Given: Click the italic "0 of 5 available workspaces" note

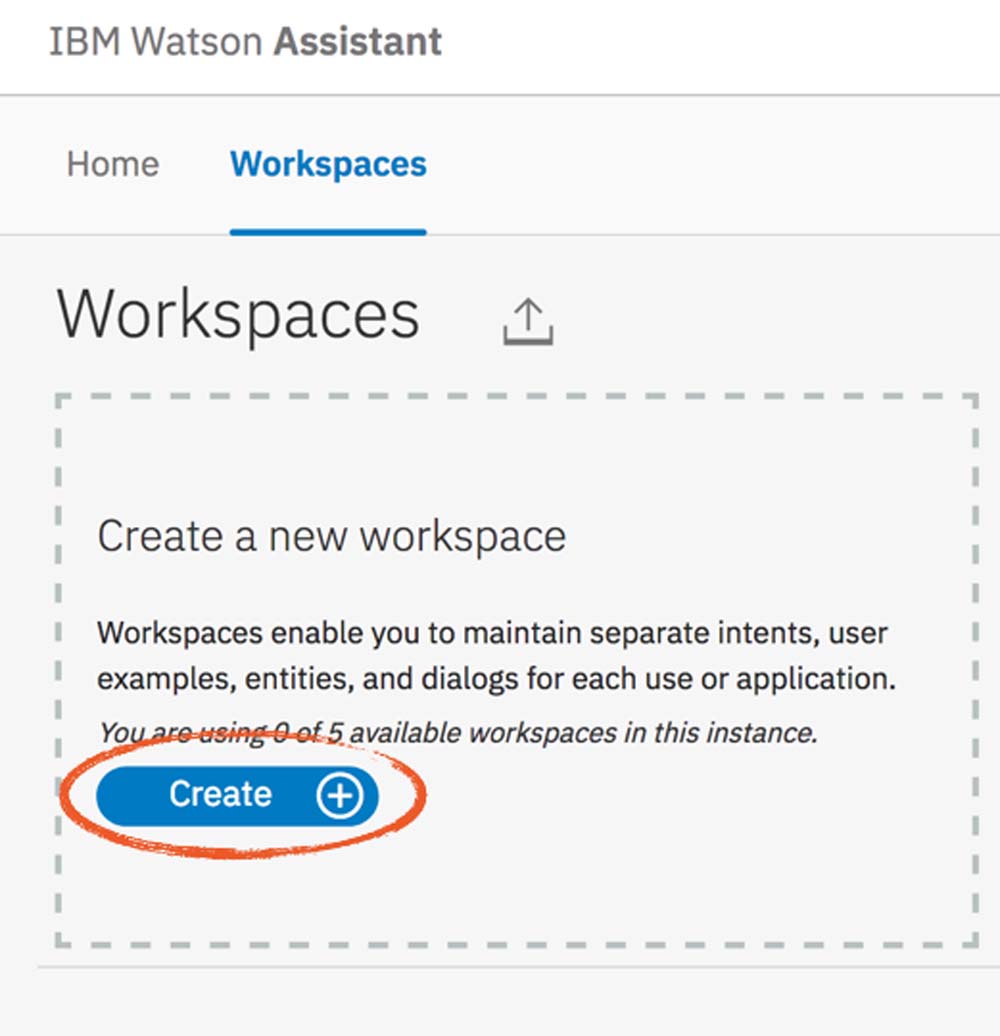Looking at the screenshot, I should click(457, 732).
